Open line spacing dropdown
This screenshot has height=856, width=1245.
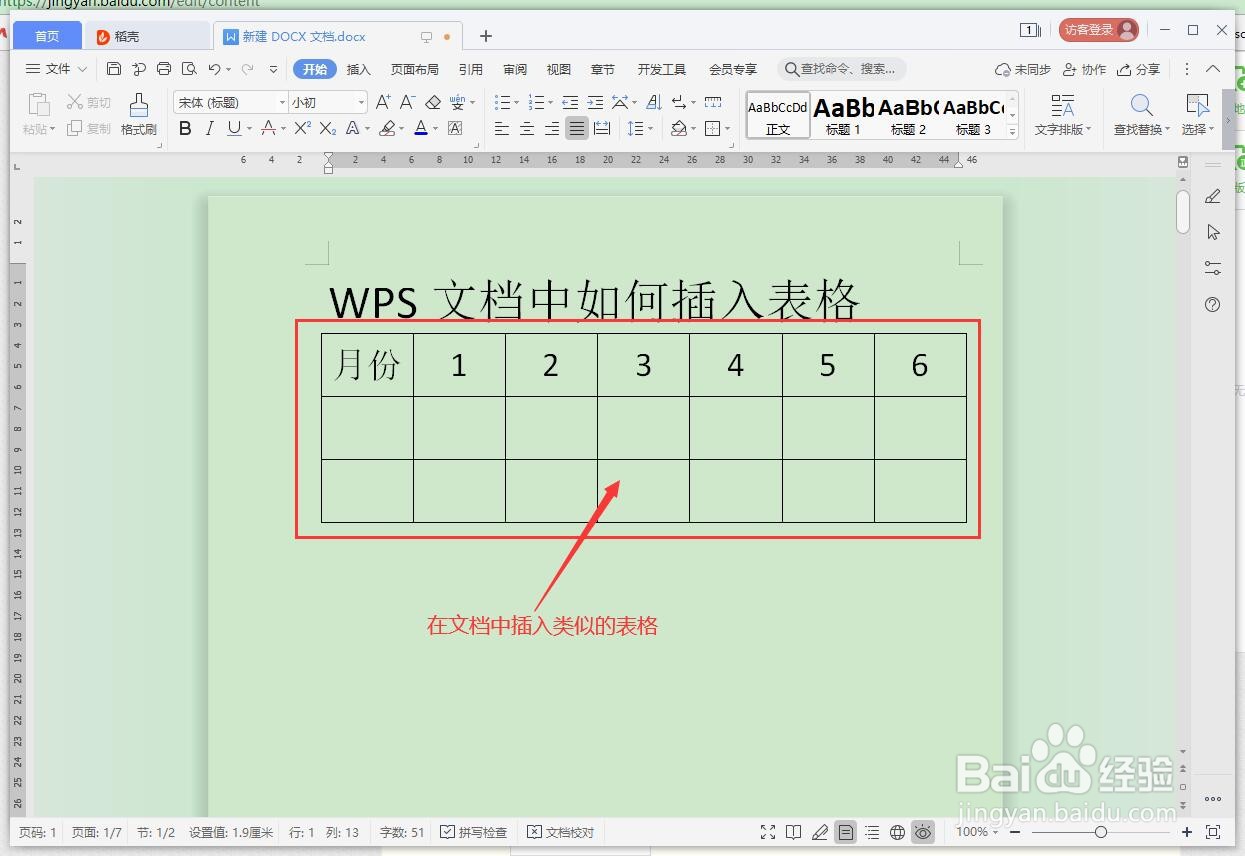coord(651,129)
